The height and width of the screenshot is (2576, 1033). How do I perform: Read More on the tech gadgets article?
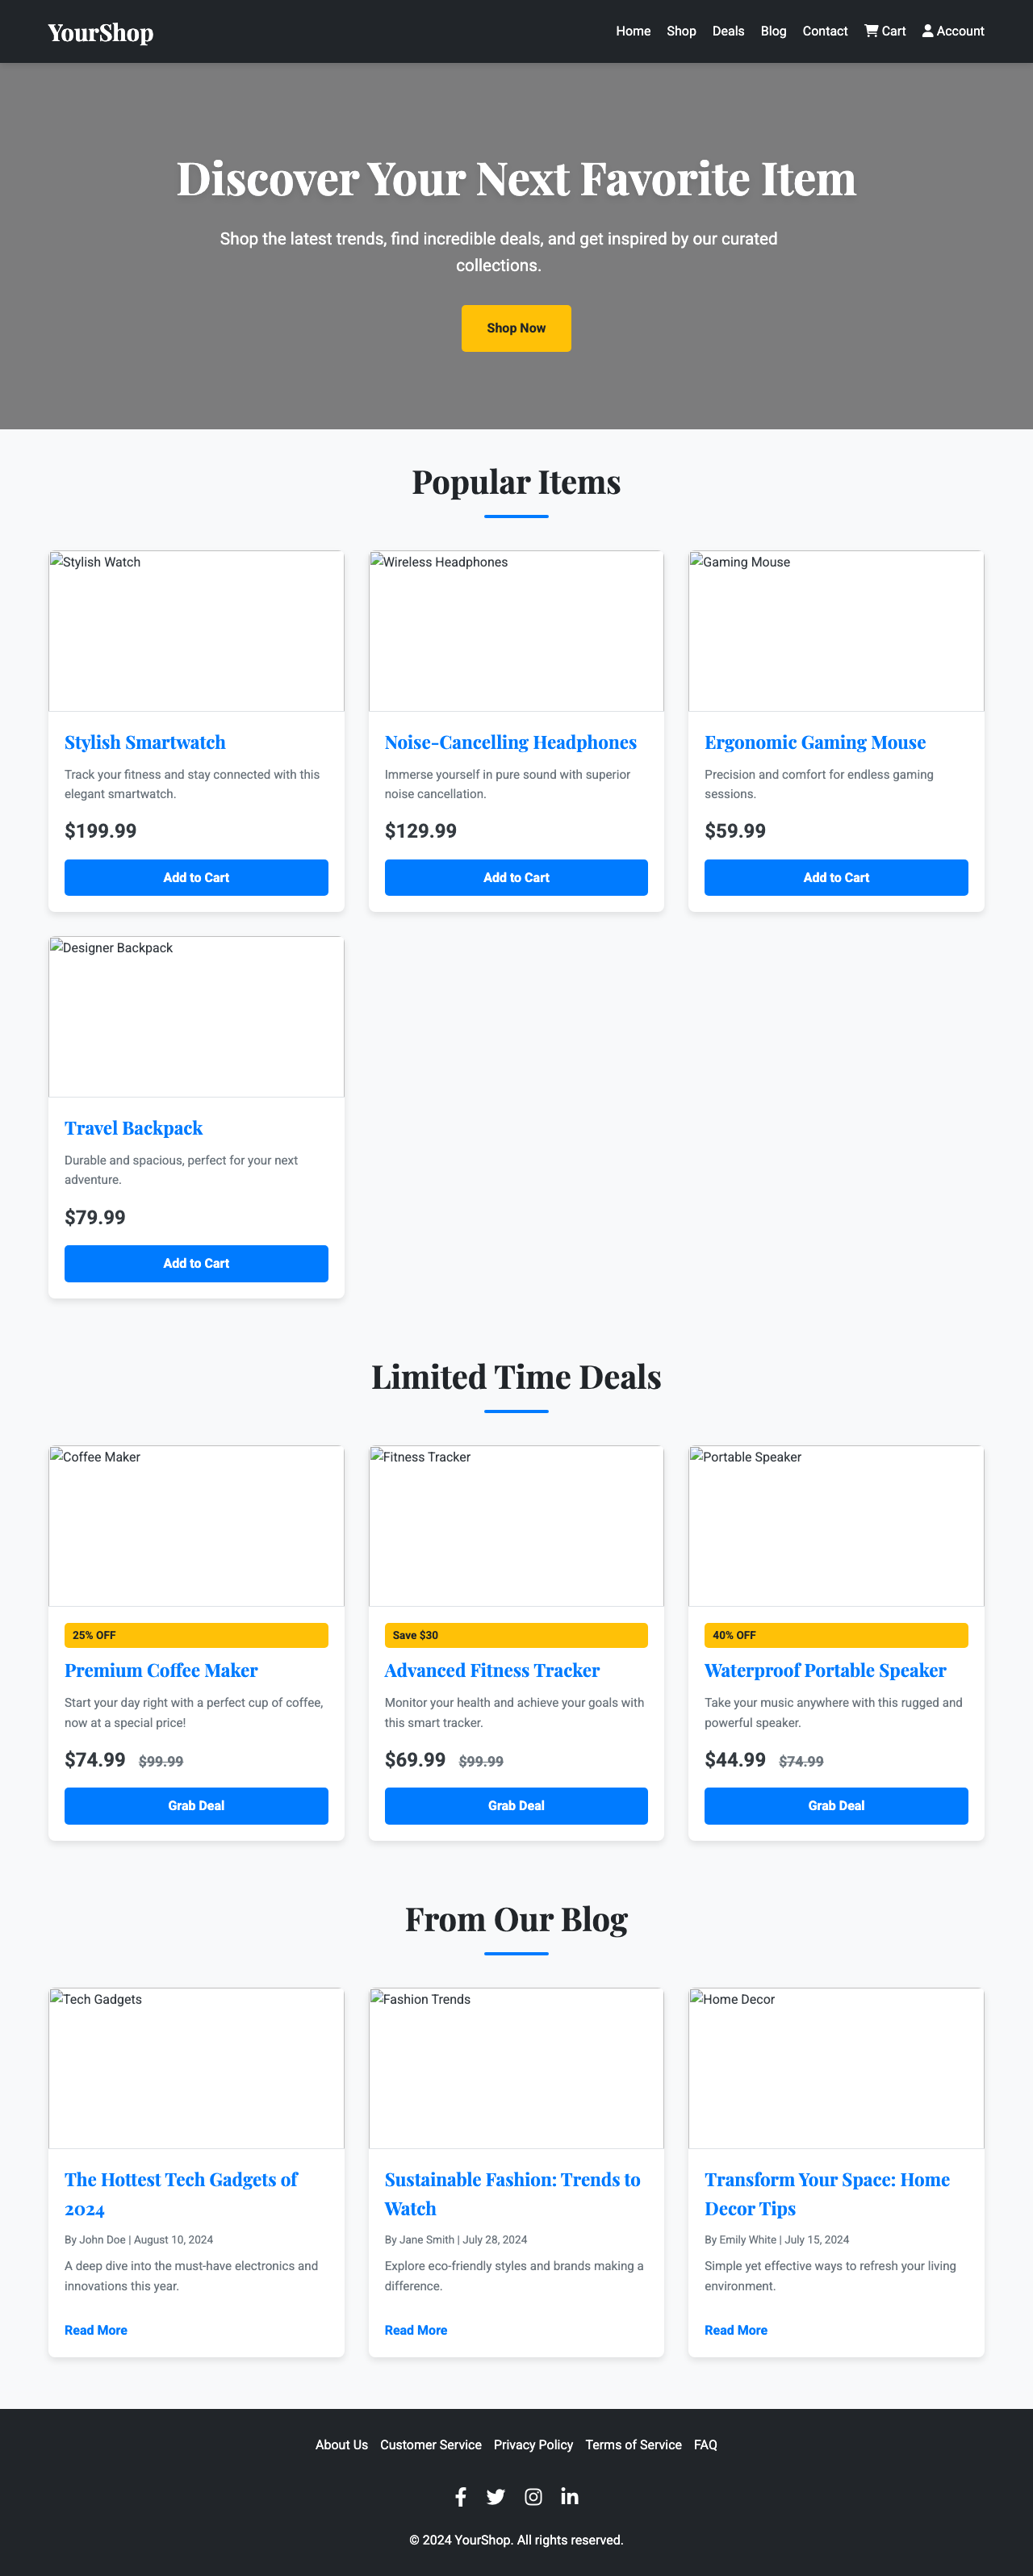coord(95,2329)
